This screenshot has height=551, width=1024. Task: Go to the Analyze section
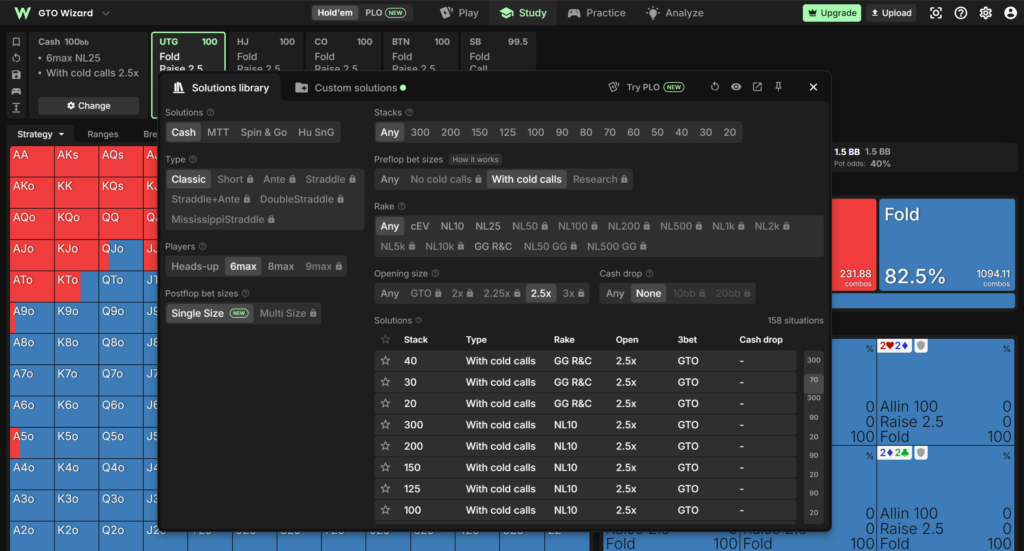pos(675,13)
